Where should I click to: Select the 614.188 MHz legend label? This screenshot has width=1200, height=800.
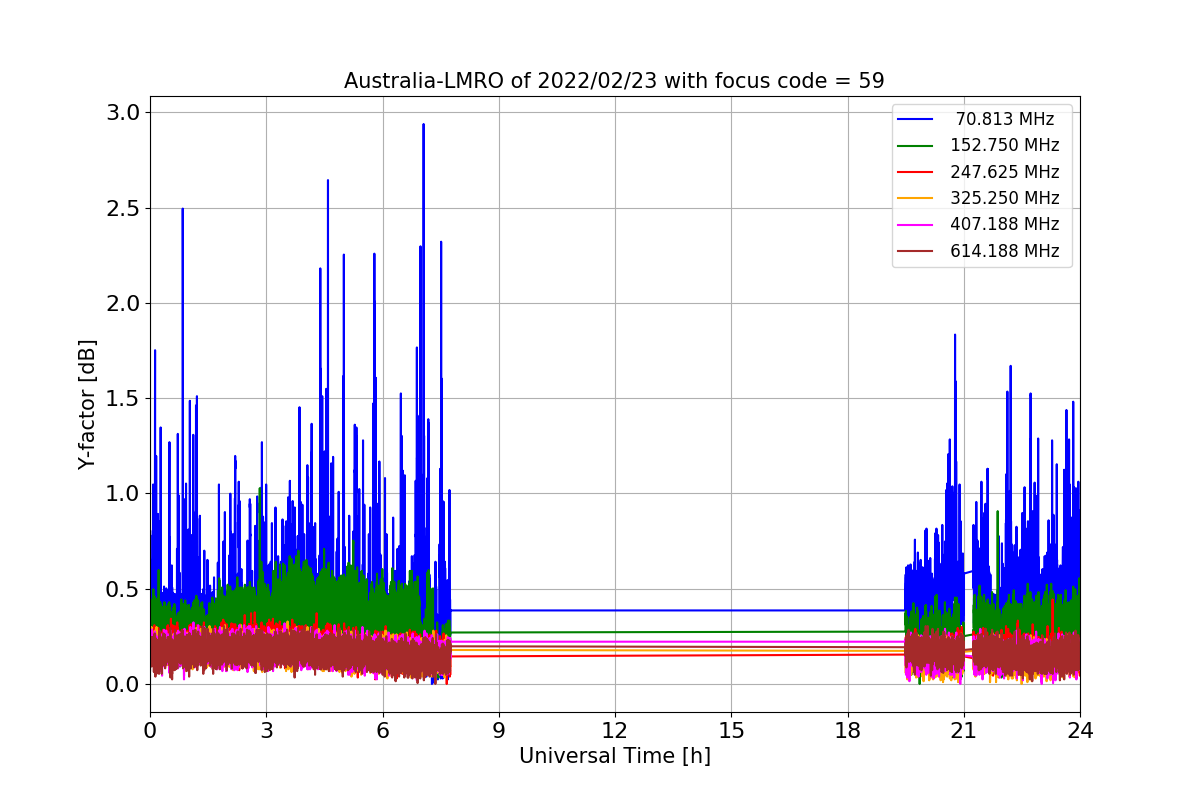(x=1004, y=251)
